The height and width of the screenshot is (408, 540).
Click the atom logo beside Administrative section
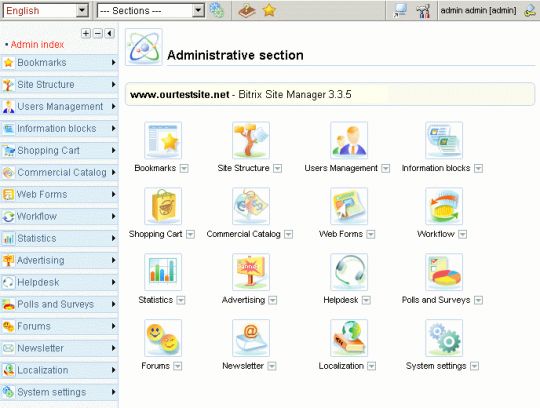[144, 47]
